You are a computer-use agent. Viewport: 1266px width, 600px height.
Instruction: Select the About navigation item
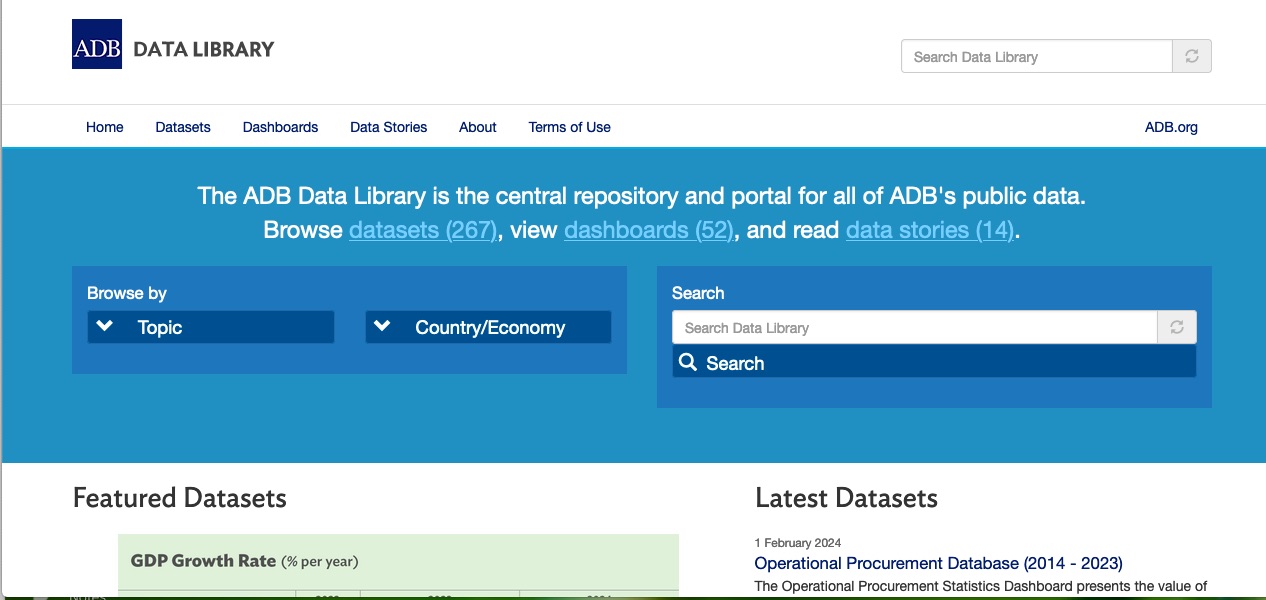coord(478,127)
